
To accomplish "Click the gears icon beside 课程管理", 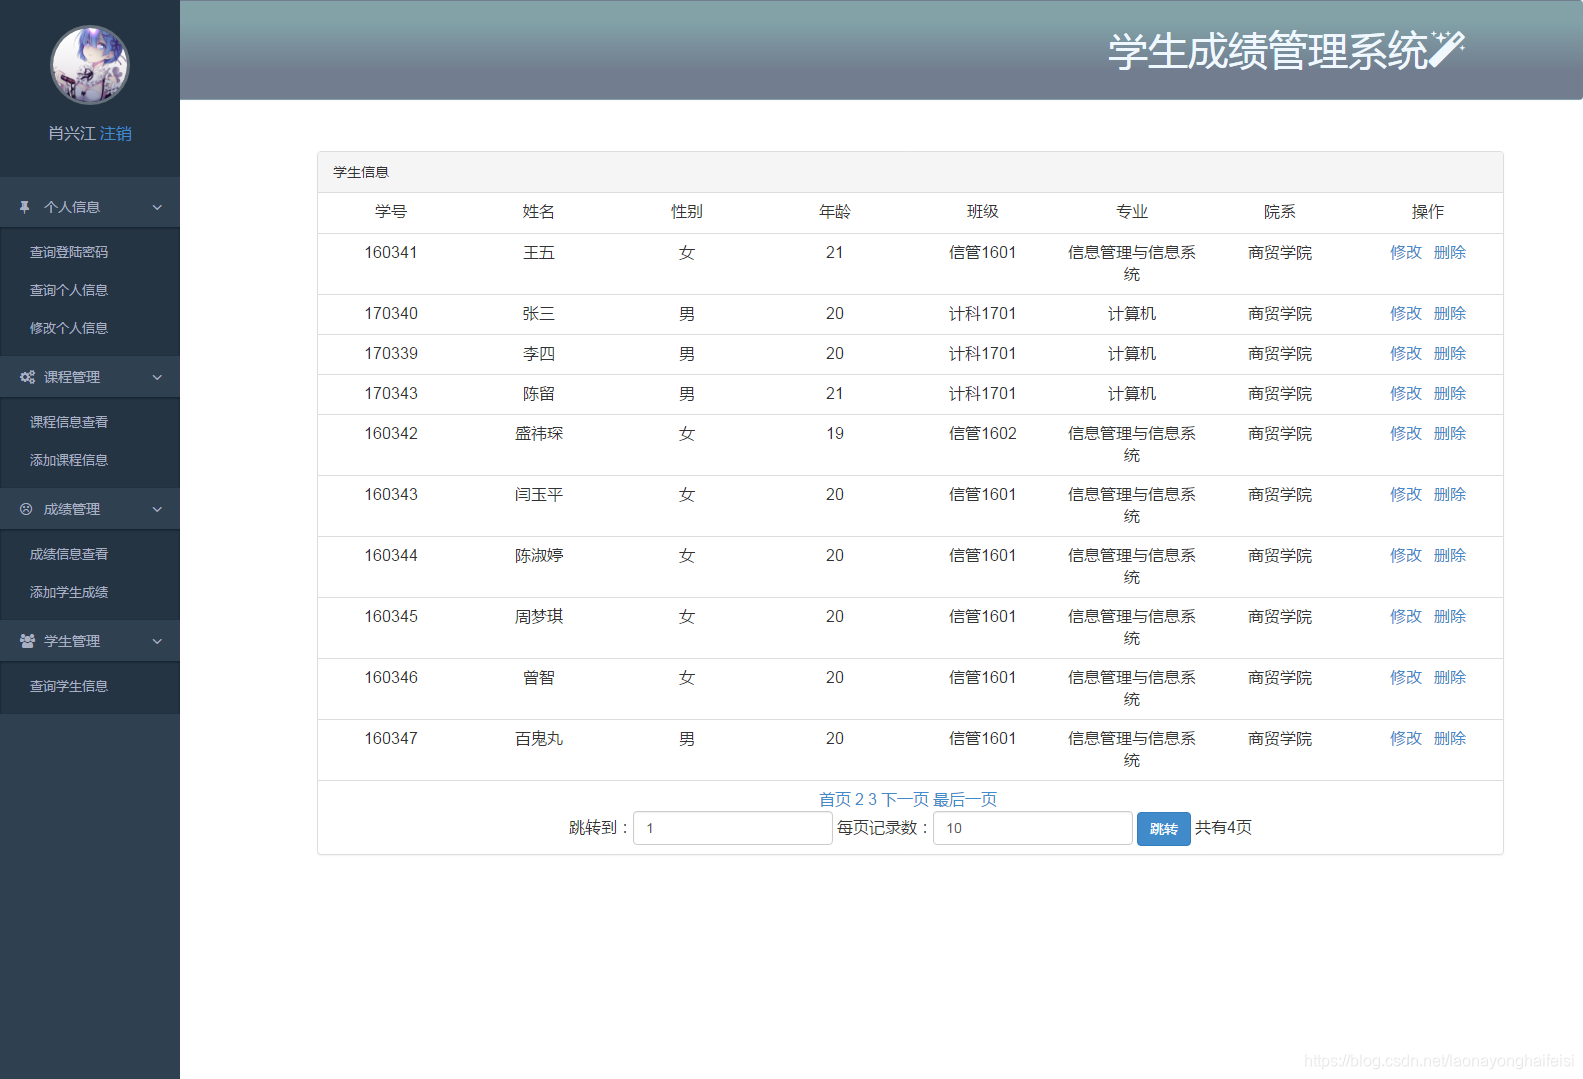I will point(27,377).
